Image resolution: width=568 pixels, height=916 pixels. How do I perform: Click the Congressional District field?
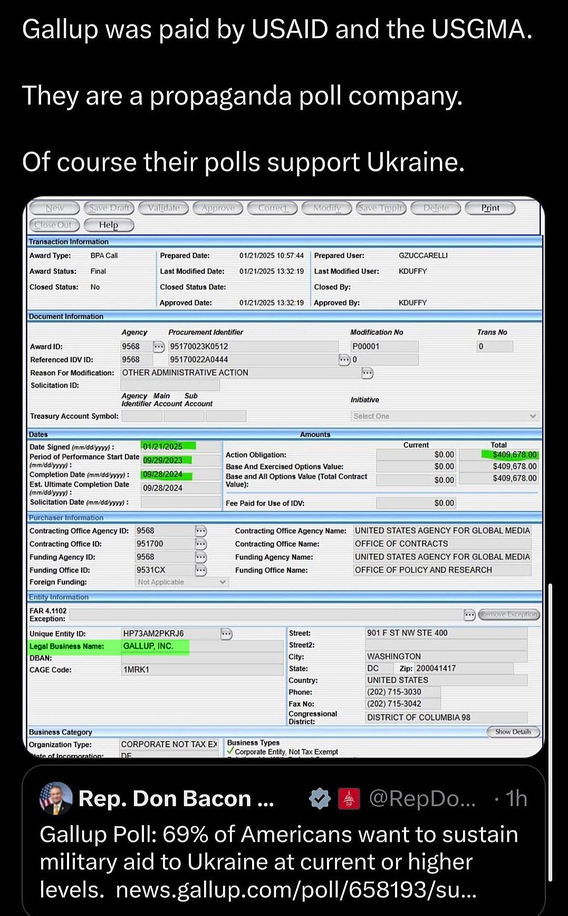pos(446,717)
